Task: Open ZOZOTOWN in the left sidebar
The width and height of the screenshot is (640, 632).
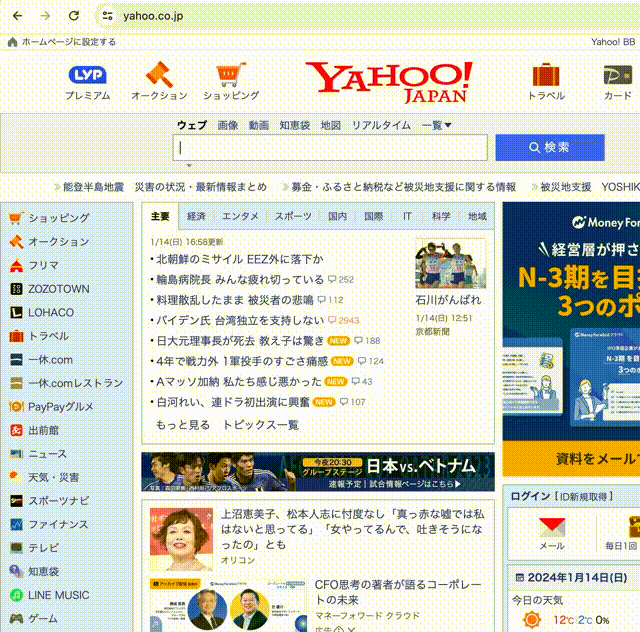Action: coord(58,289)
